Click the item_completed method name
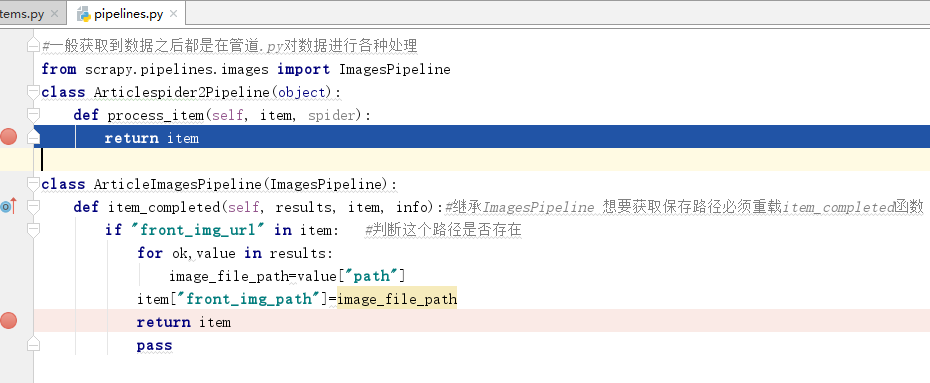Viewport: 930px width, 383px height. (x=164, y=208)
